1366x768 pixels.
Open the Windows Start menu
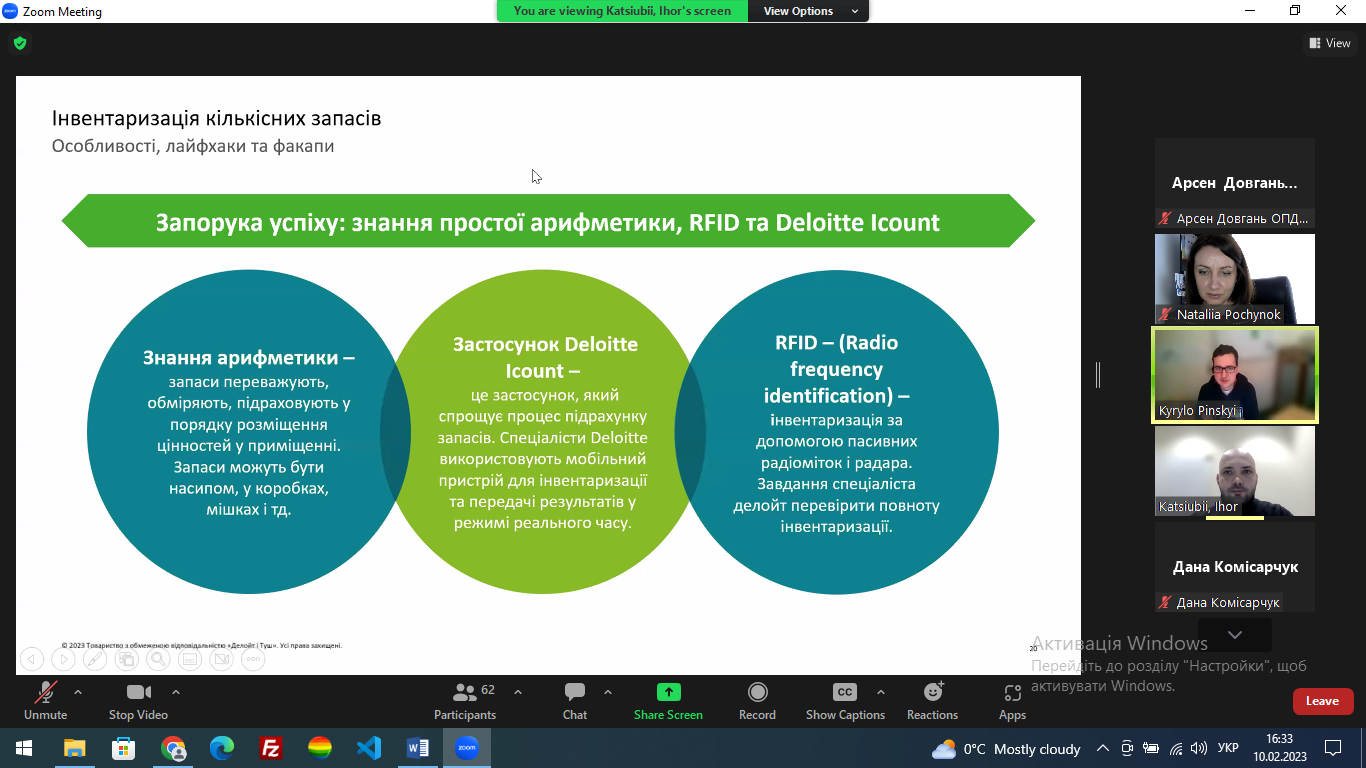(x=24, y=748)
